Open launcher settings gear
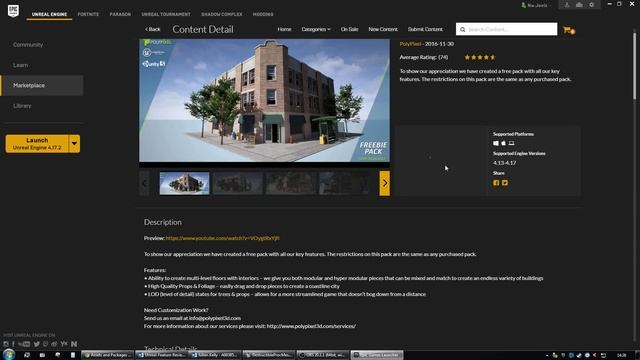 591,5
